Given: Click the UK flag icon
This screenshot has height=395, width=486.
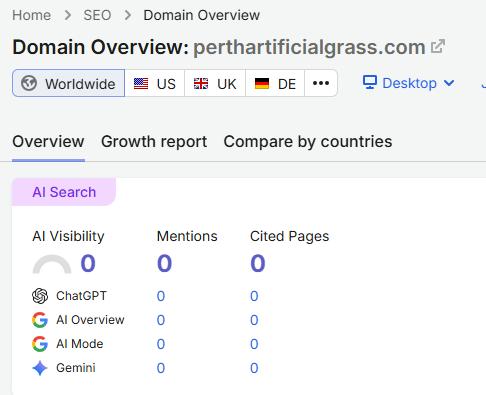Looking at the screenshot, I should pos(201,83).
